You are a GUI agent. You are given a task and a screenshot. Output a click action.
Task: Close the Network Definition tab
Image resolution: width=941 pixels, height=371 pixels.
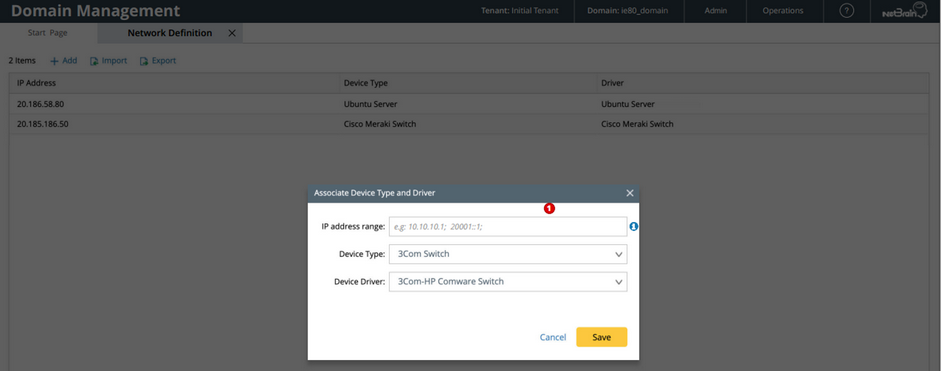[232, 34]
